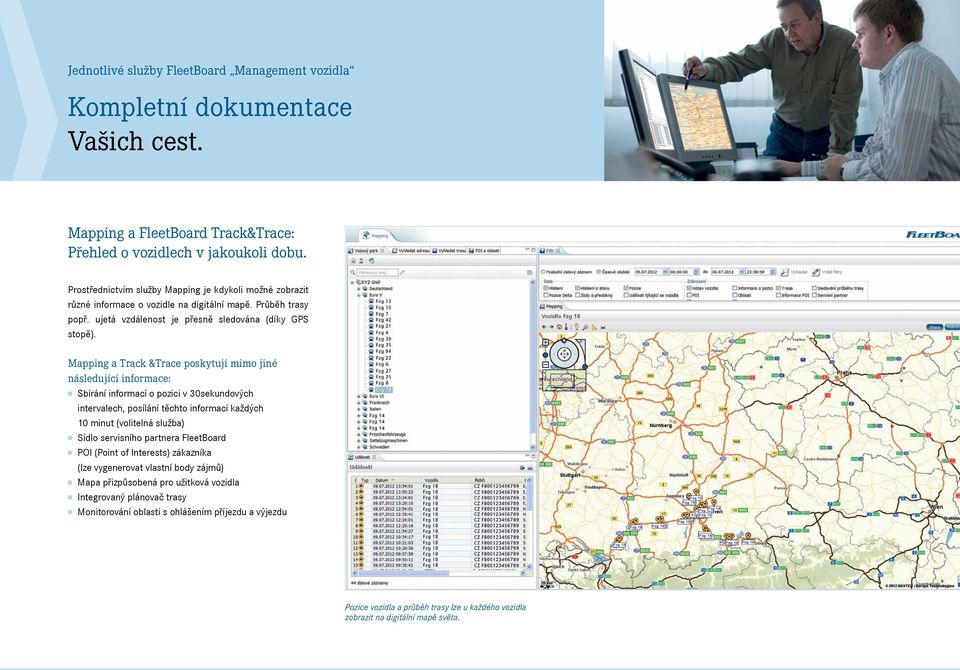Screen dimensions: 960x670
Task: Click the zoom level slider handle on the map
Action: click(546, 355)
